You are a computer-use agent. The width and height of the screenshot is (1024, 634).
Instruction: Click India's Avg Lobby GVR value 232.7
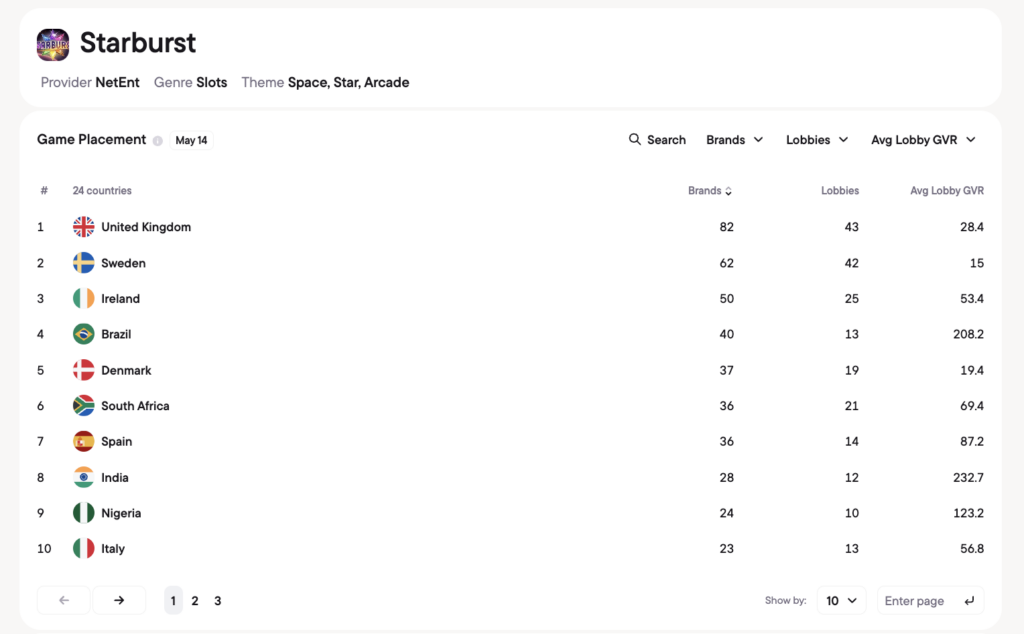coord(968,477)
